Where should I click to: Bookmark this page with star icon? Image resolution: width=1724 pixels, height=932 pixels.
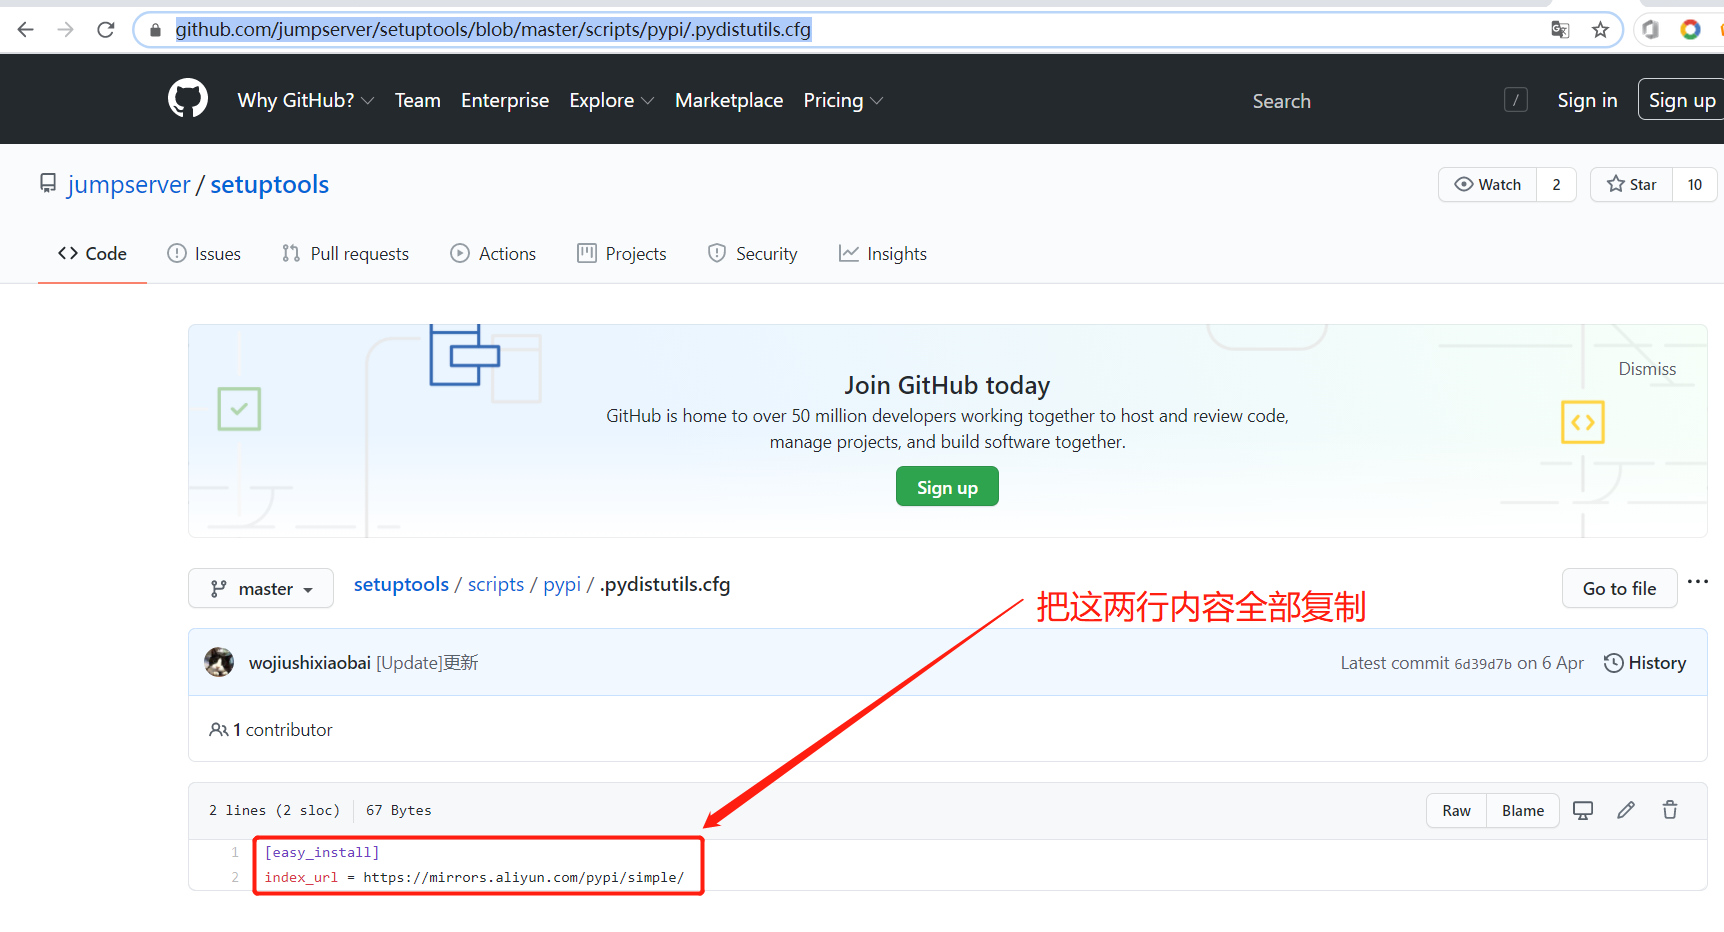point(1601,30)
